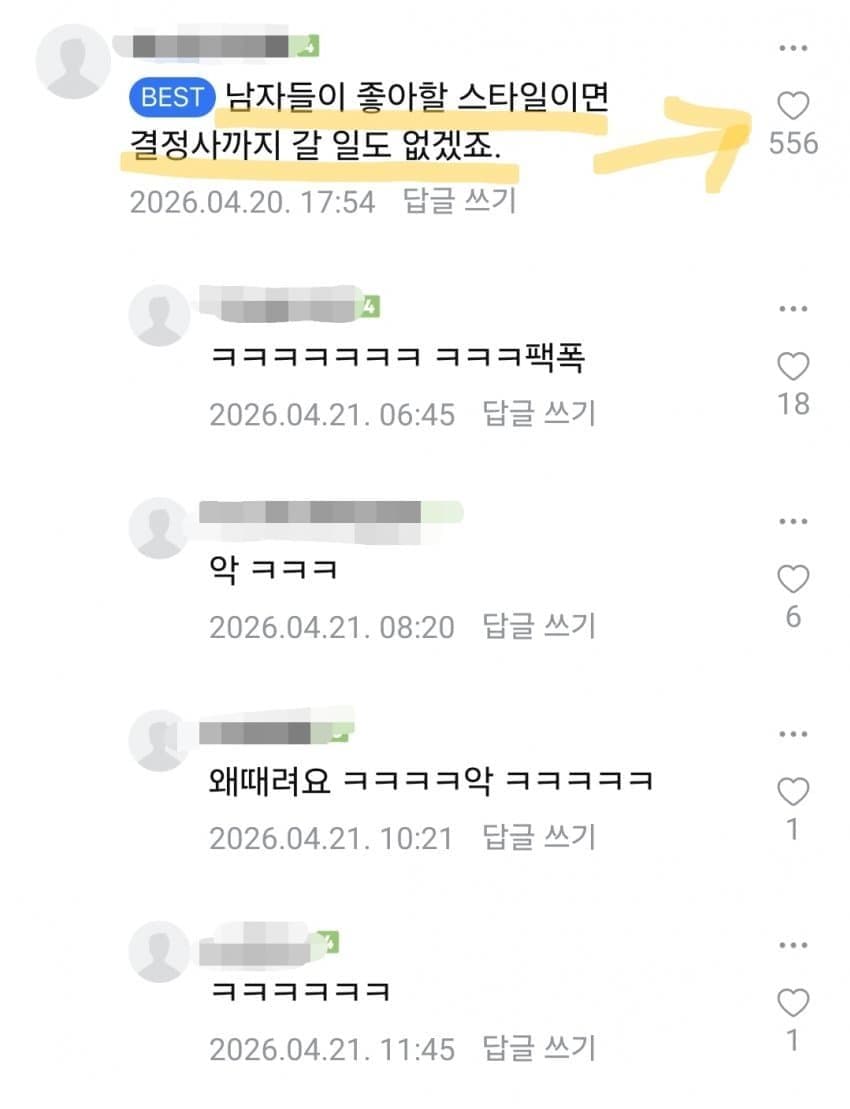Click the blue BEST badge
This screenshot has height=1109, width=850.
[172, 97]
